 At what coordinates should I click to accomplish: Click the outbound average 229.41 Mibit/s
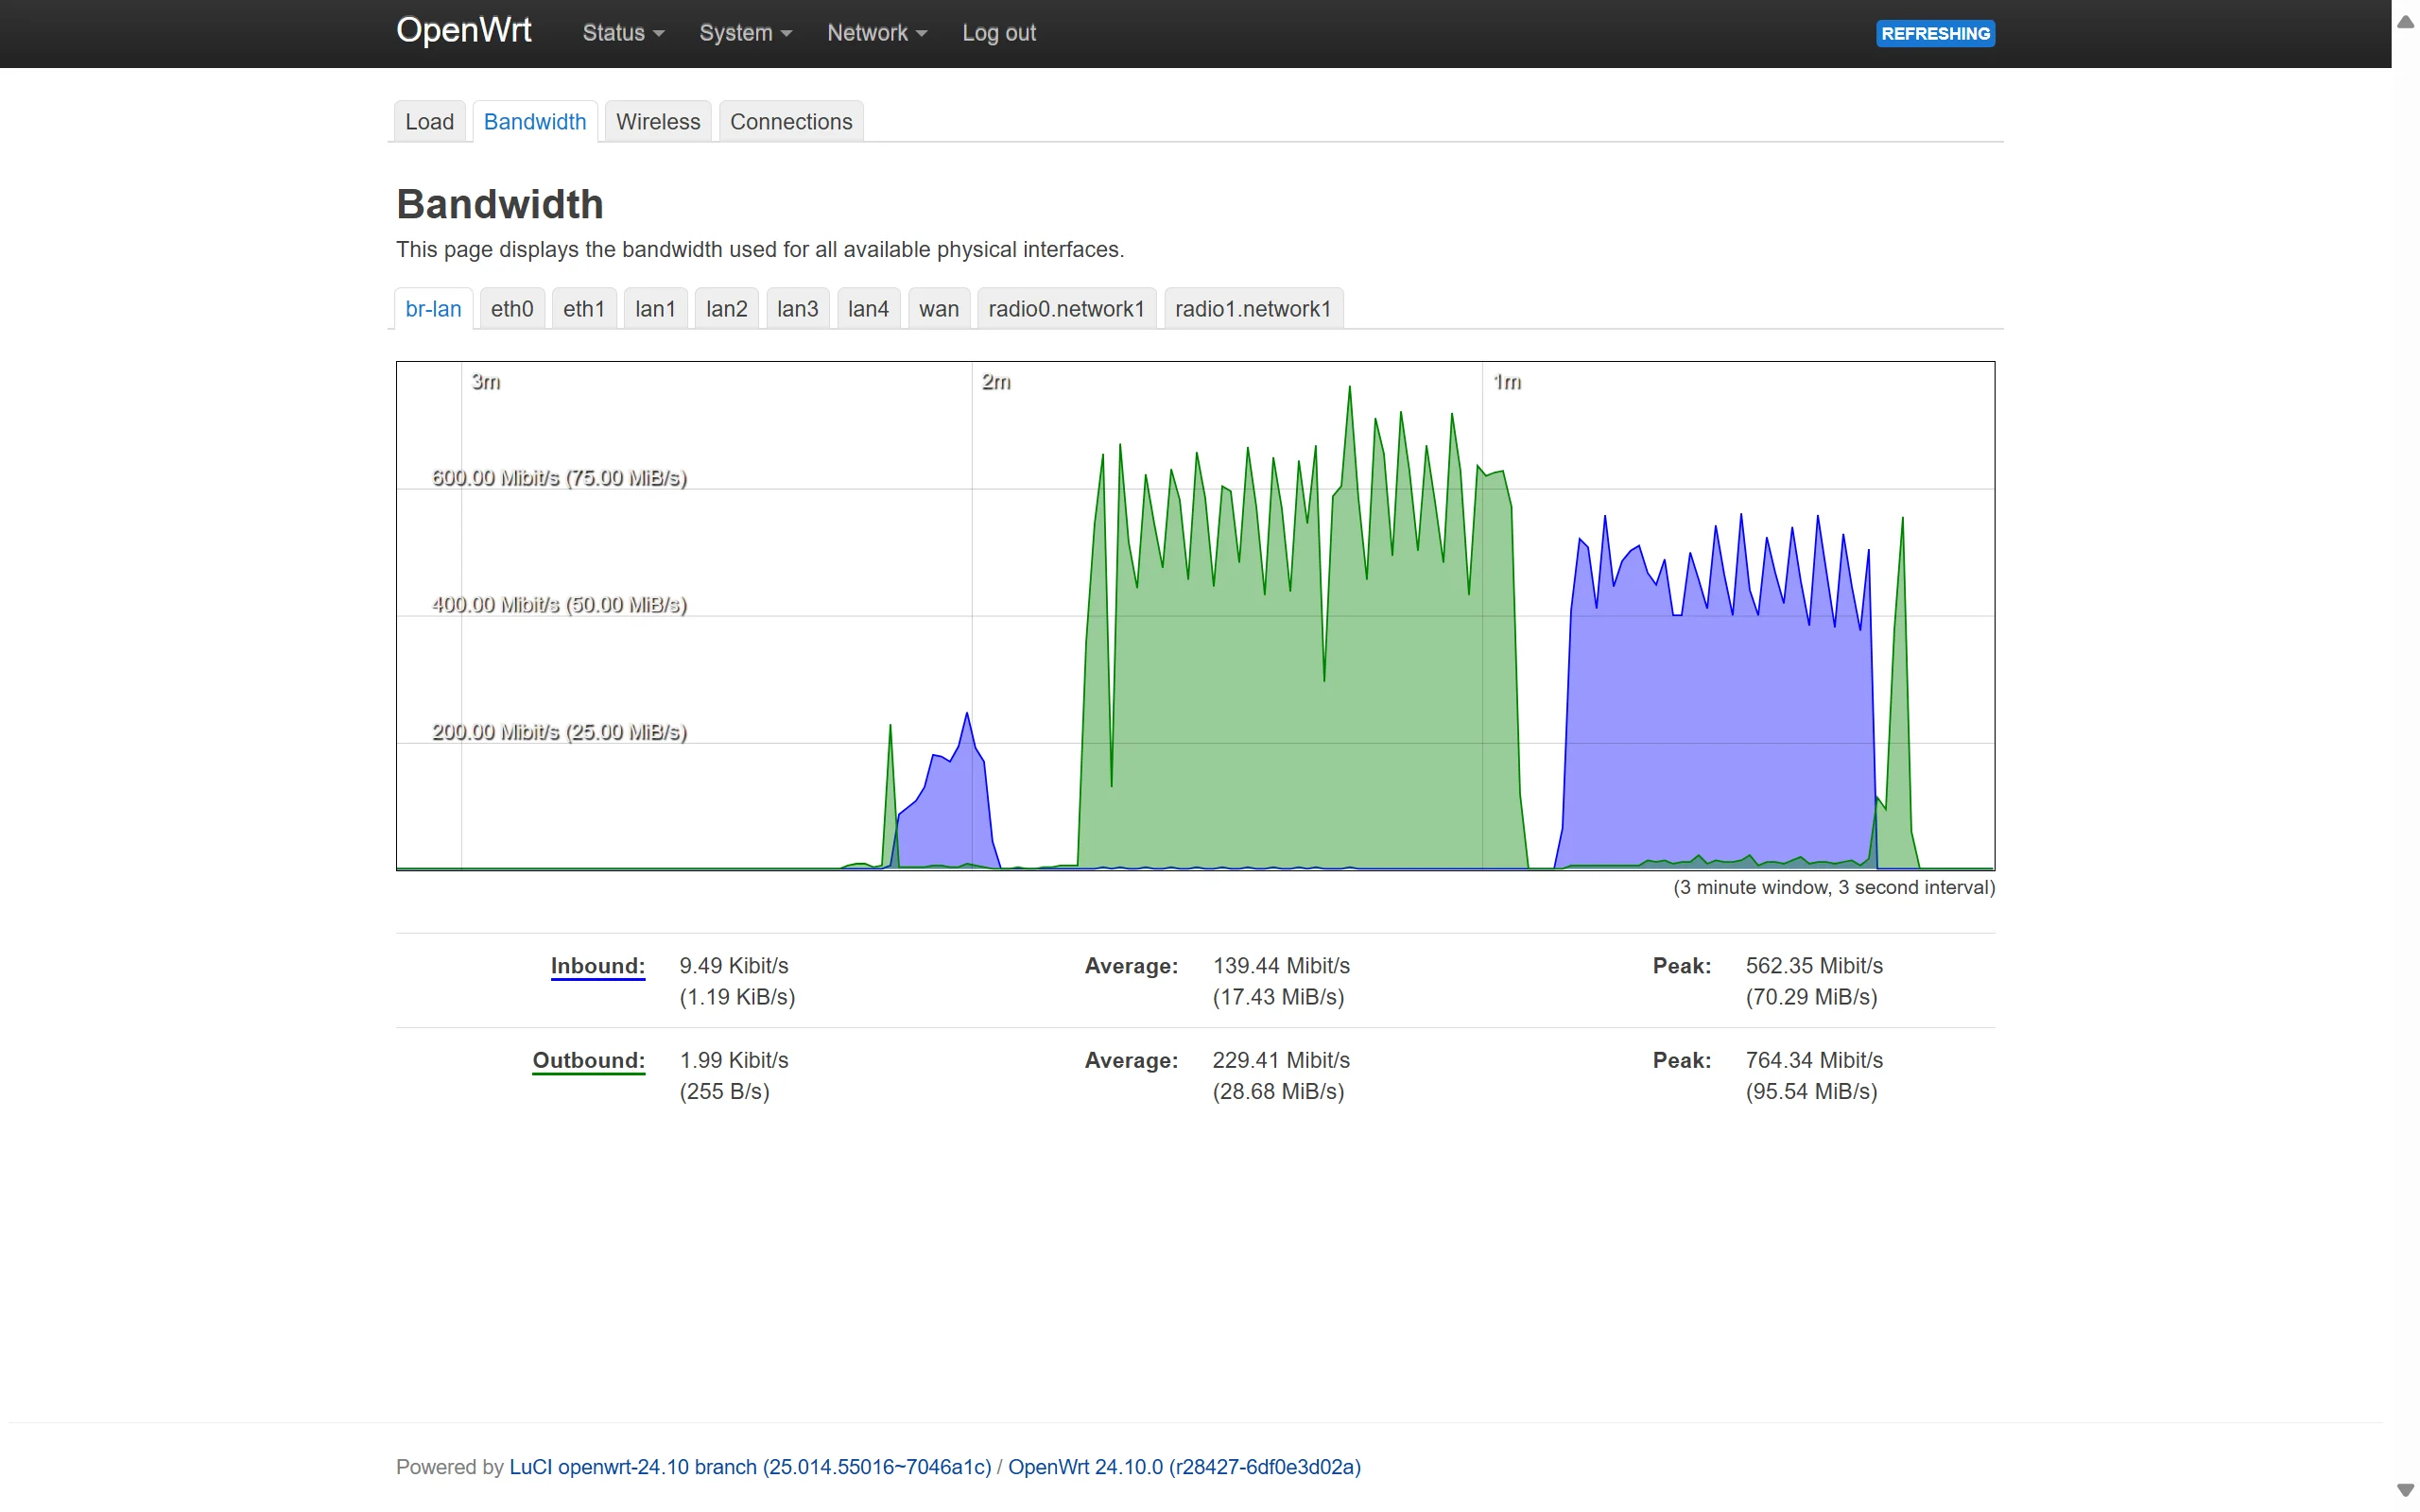(1281, 1059)
